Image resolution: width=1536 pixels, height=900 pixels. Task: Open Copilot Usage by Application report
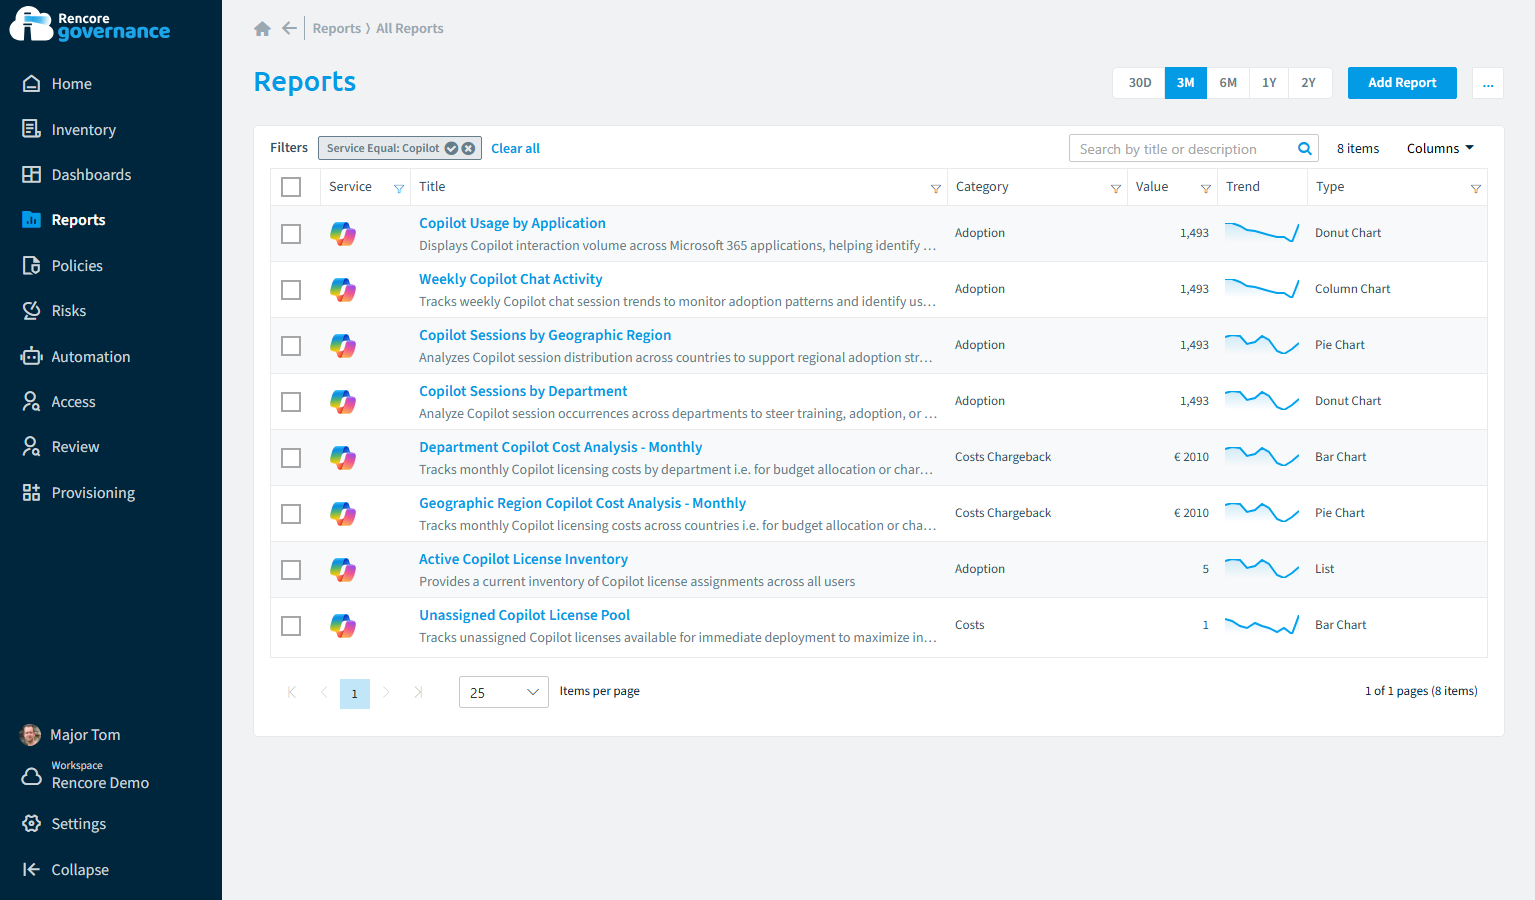click(x=512, y=223)
